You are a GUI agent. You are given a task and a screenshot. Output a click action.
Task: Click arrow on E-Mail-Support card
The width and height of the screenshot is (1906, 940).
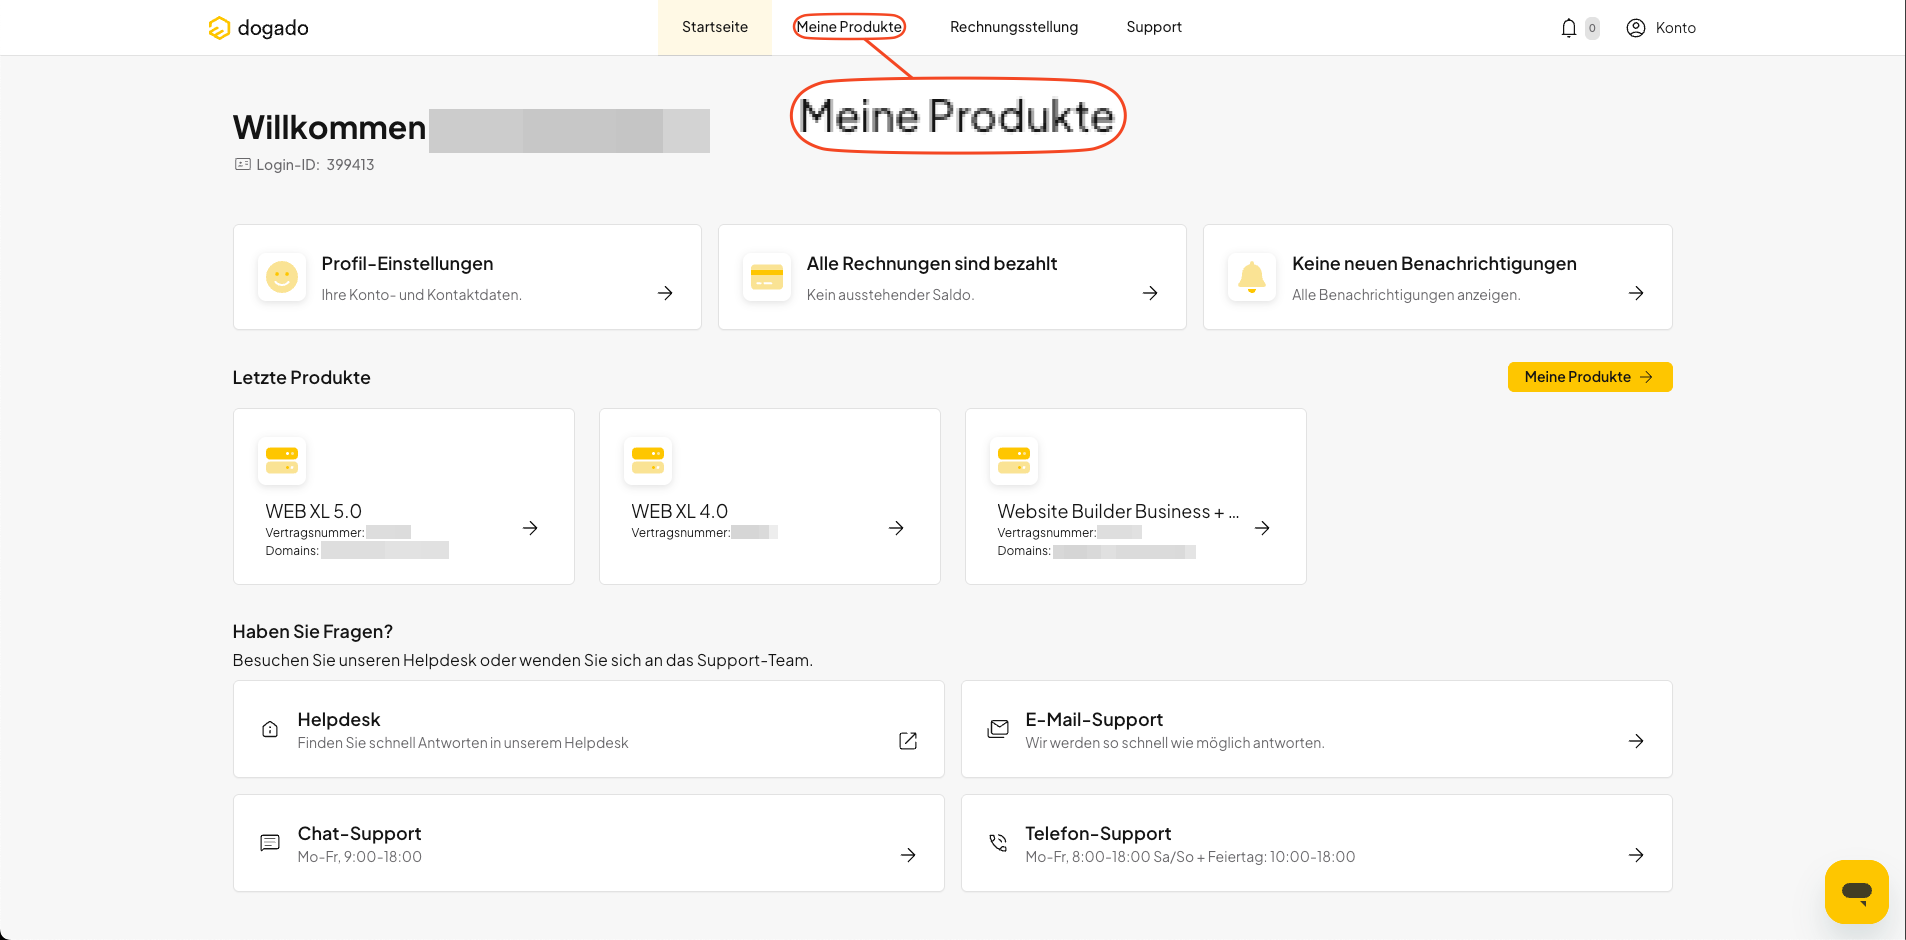1636,741
